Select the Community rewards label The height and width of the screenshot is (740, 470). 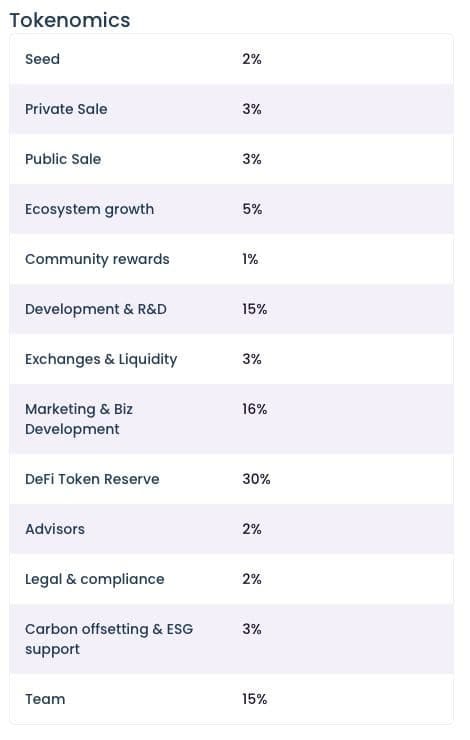[97, 260]
